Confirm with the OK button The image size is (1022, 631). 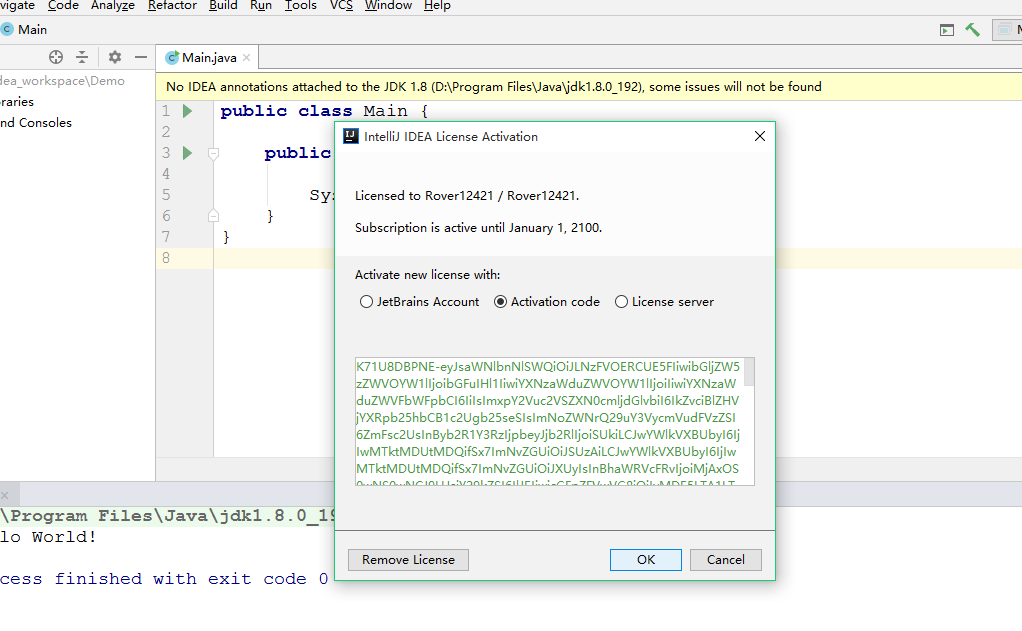(x=646, y=560)
